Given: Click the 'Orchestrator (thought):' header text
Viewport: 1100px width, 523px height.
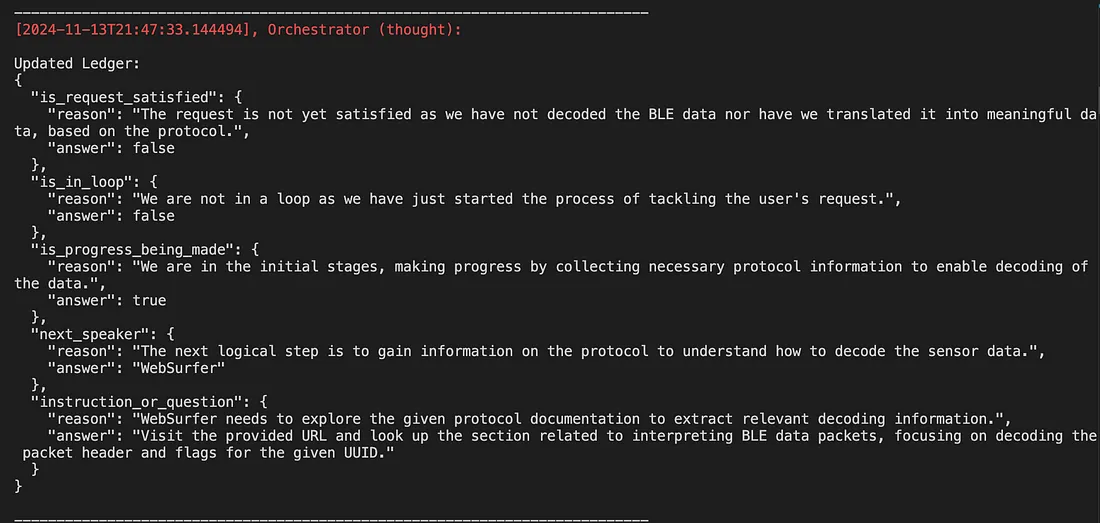Looking at the screenshot, I should click(x=365, y=30).
